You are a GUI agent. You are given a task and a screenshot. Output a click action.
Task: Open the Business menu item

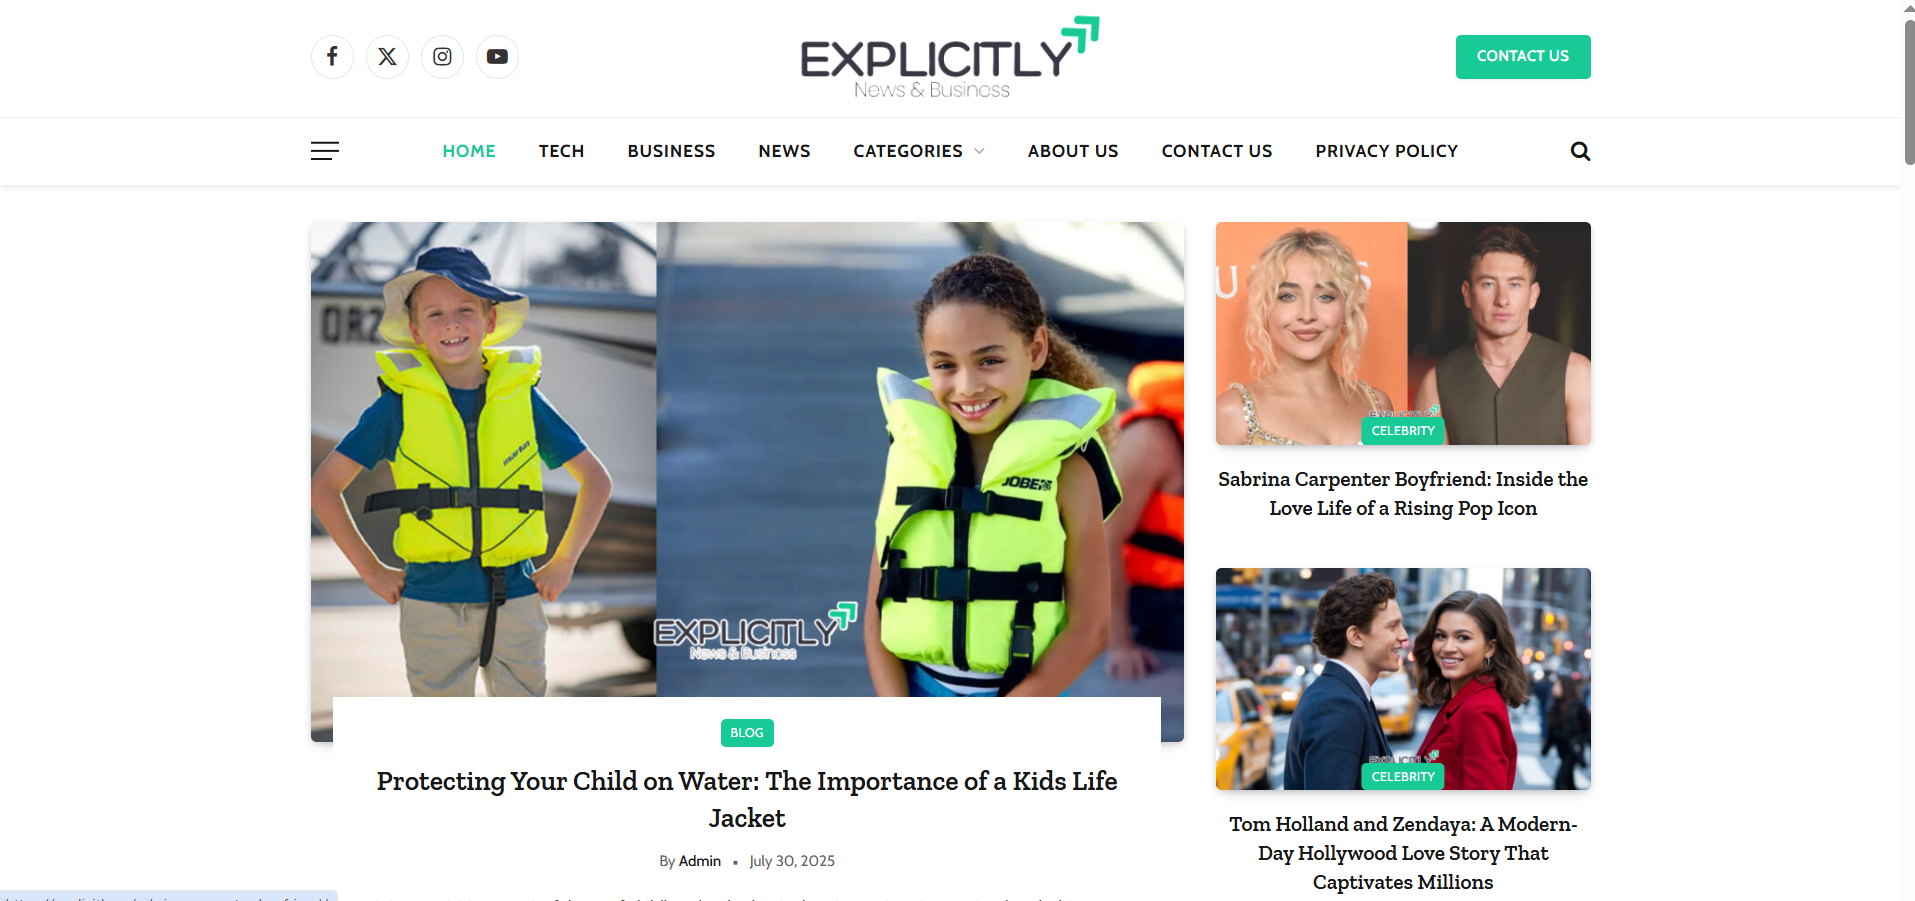(x=671, y=151)
